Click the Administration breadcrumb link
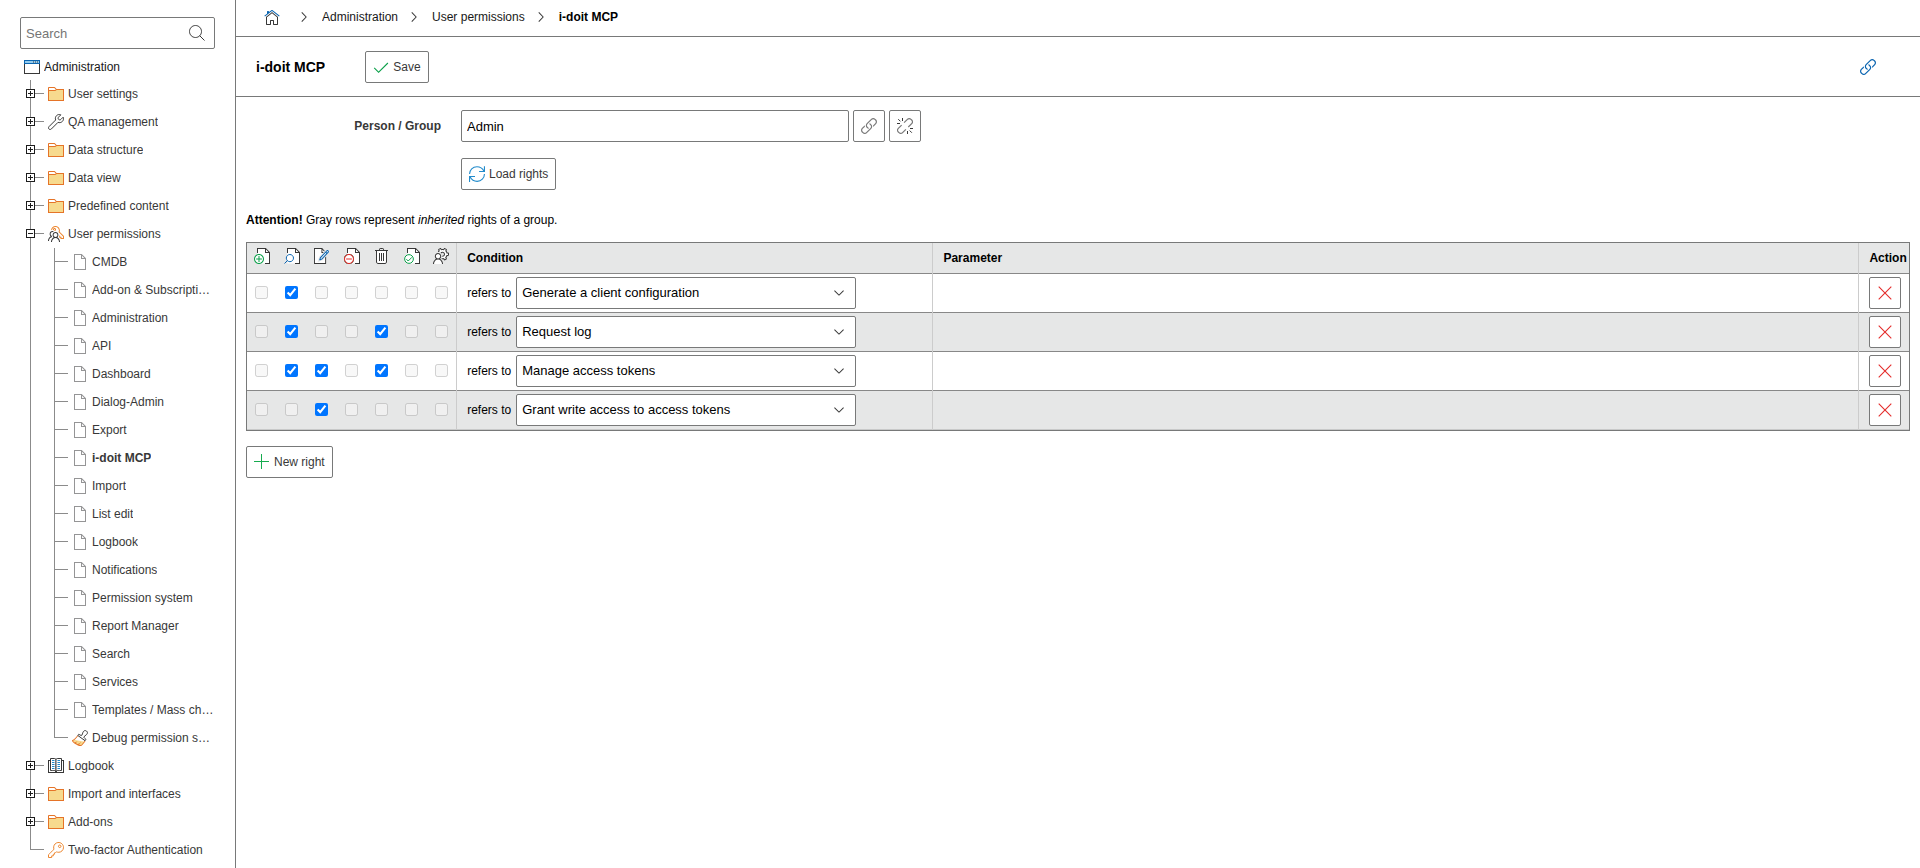 click(360, 17)
